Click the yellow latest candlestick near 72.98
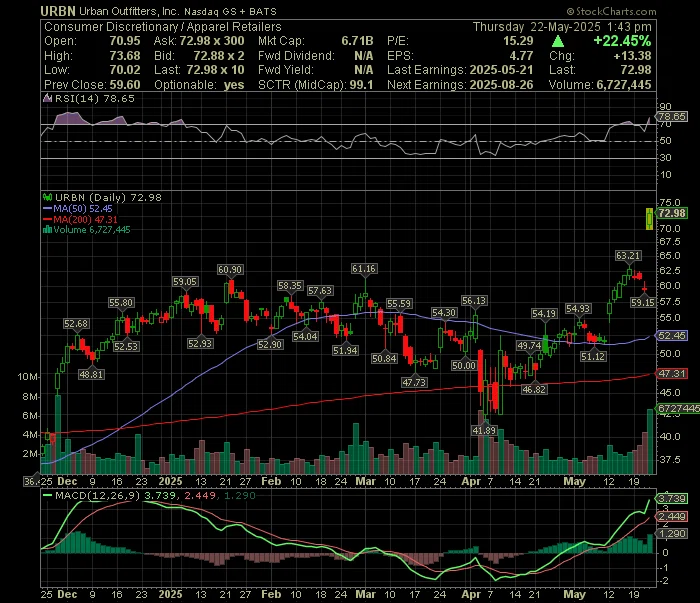 point(650,218)
